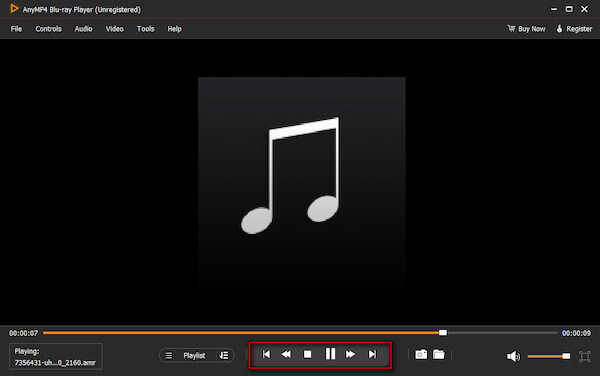
Task: Click the AnyMP4 logo in title bar
Action: coord(14,9)
